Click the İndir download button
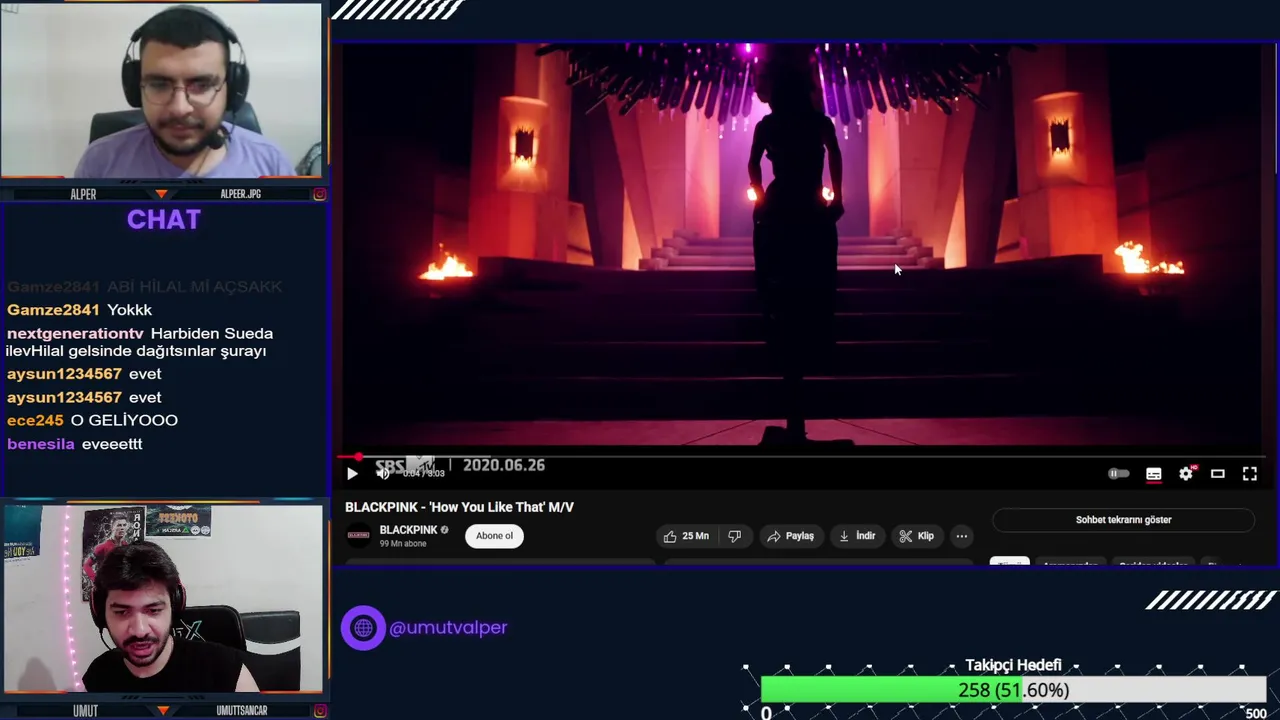1280x720 pixels. pyautogui.click(x=857, y=536)
